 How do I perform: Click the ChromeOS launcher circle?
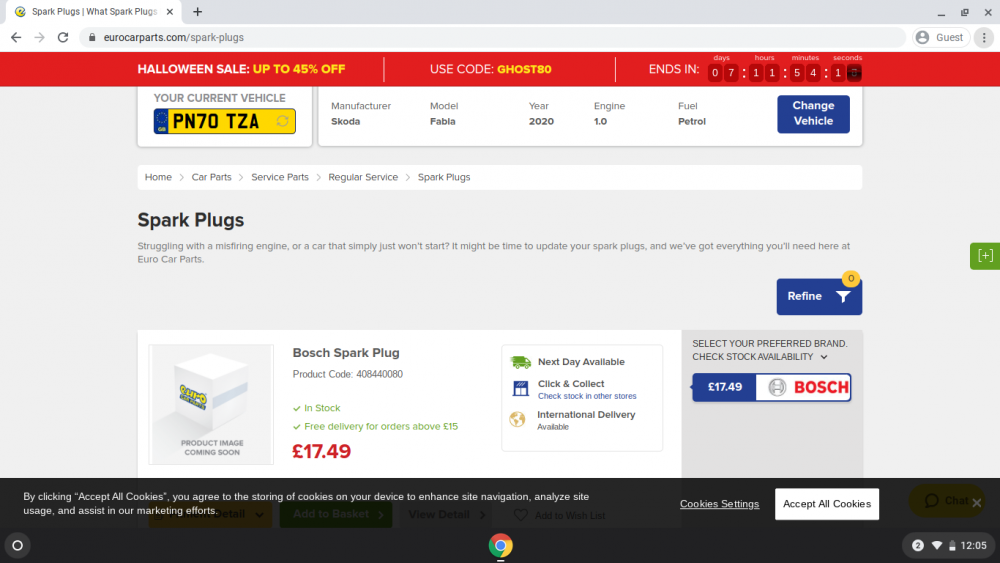tap(18, 545)
